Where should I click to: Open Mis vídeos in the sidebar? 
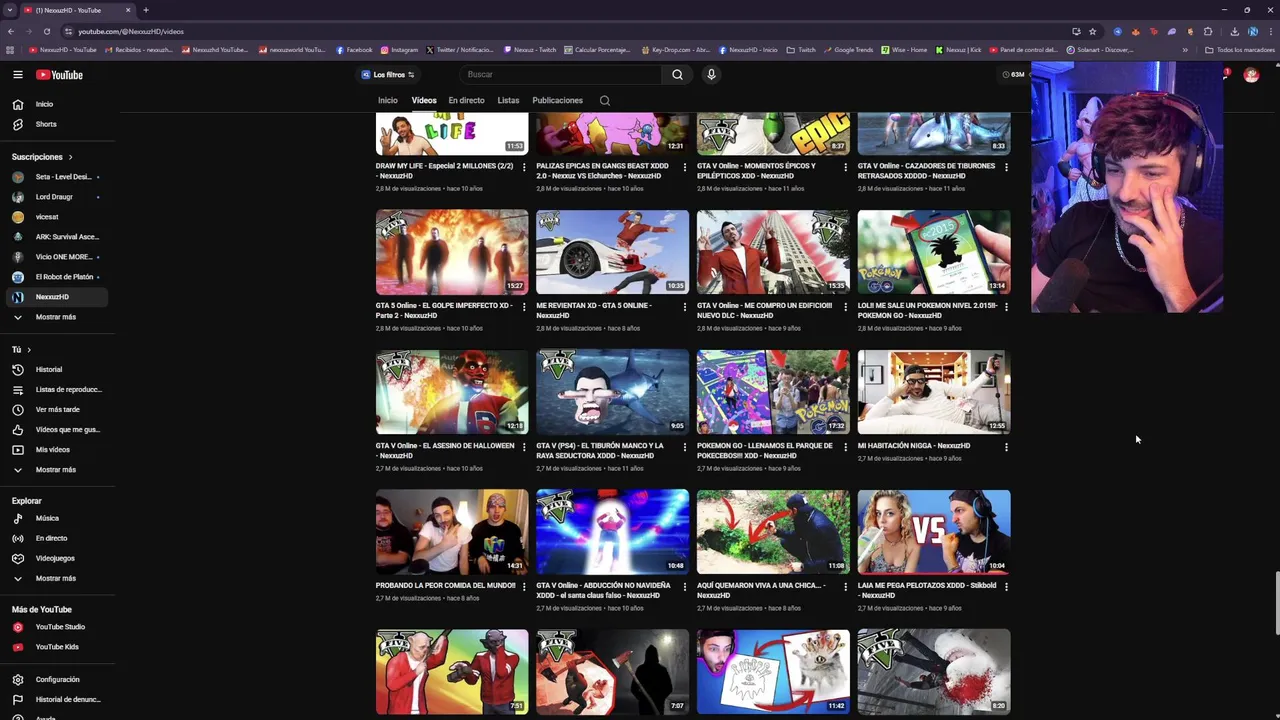pos(58,449)
